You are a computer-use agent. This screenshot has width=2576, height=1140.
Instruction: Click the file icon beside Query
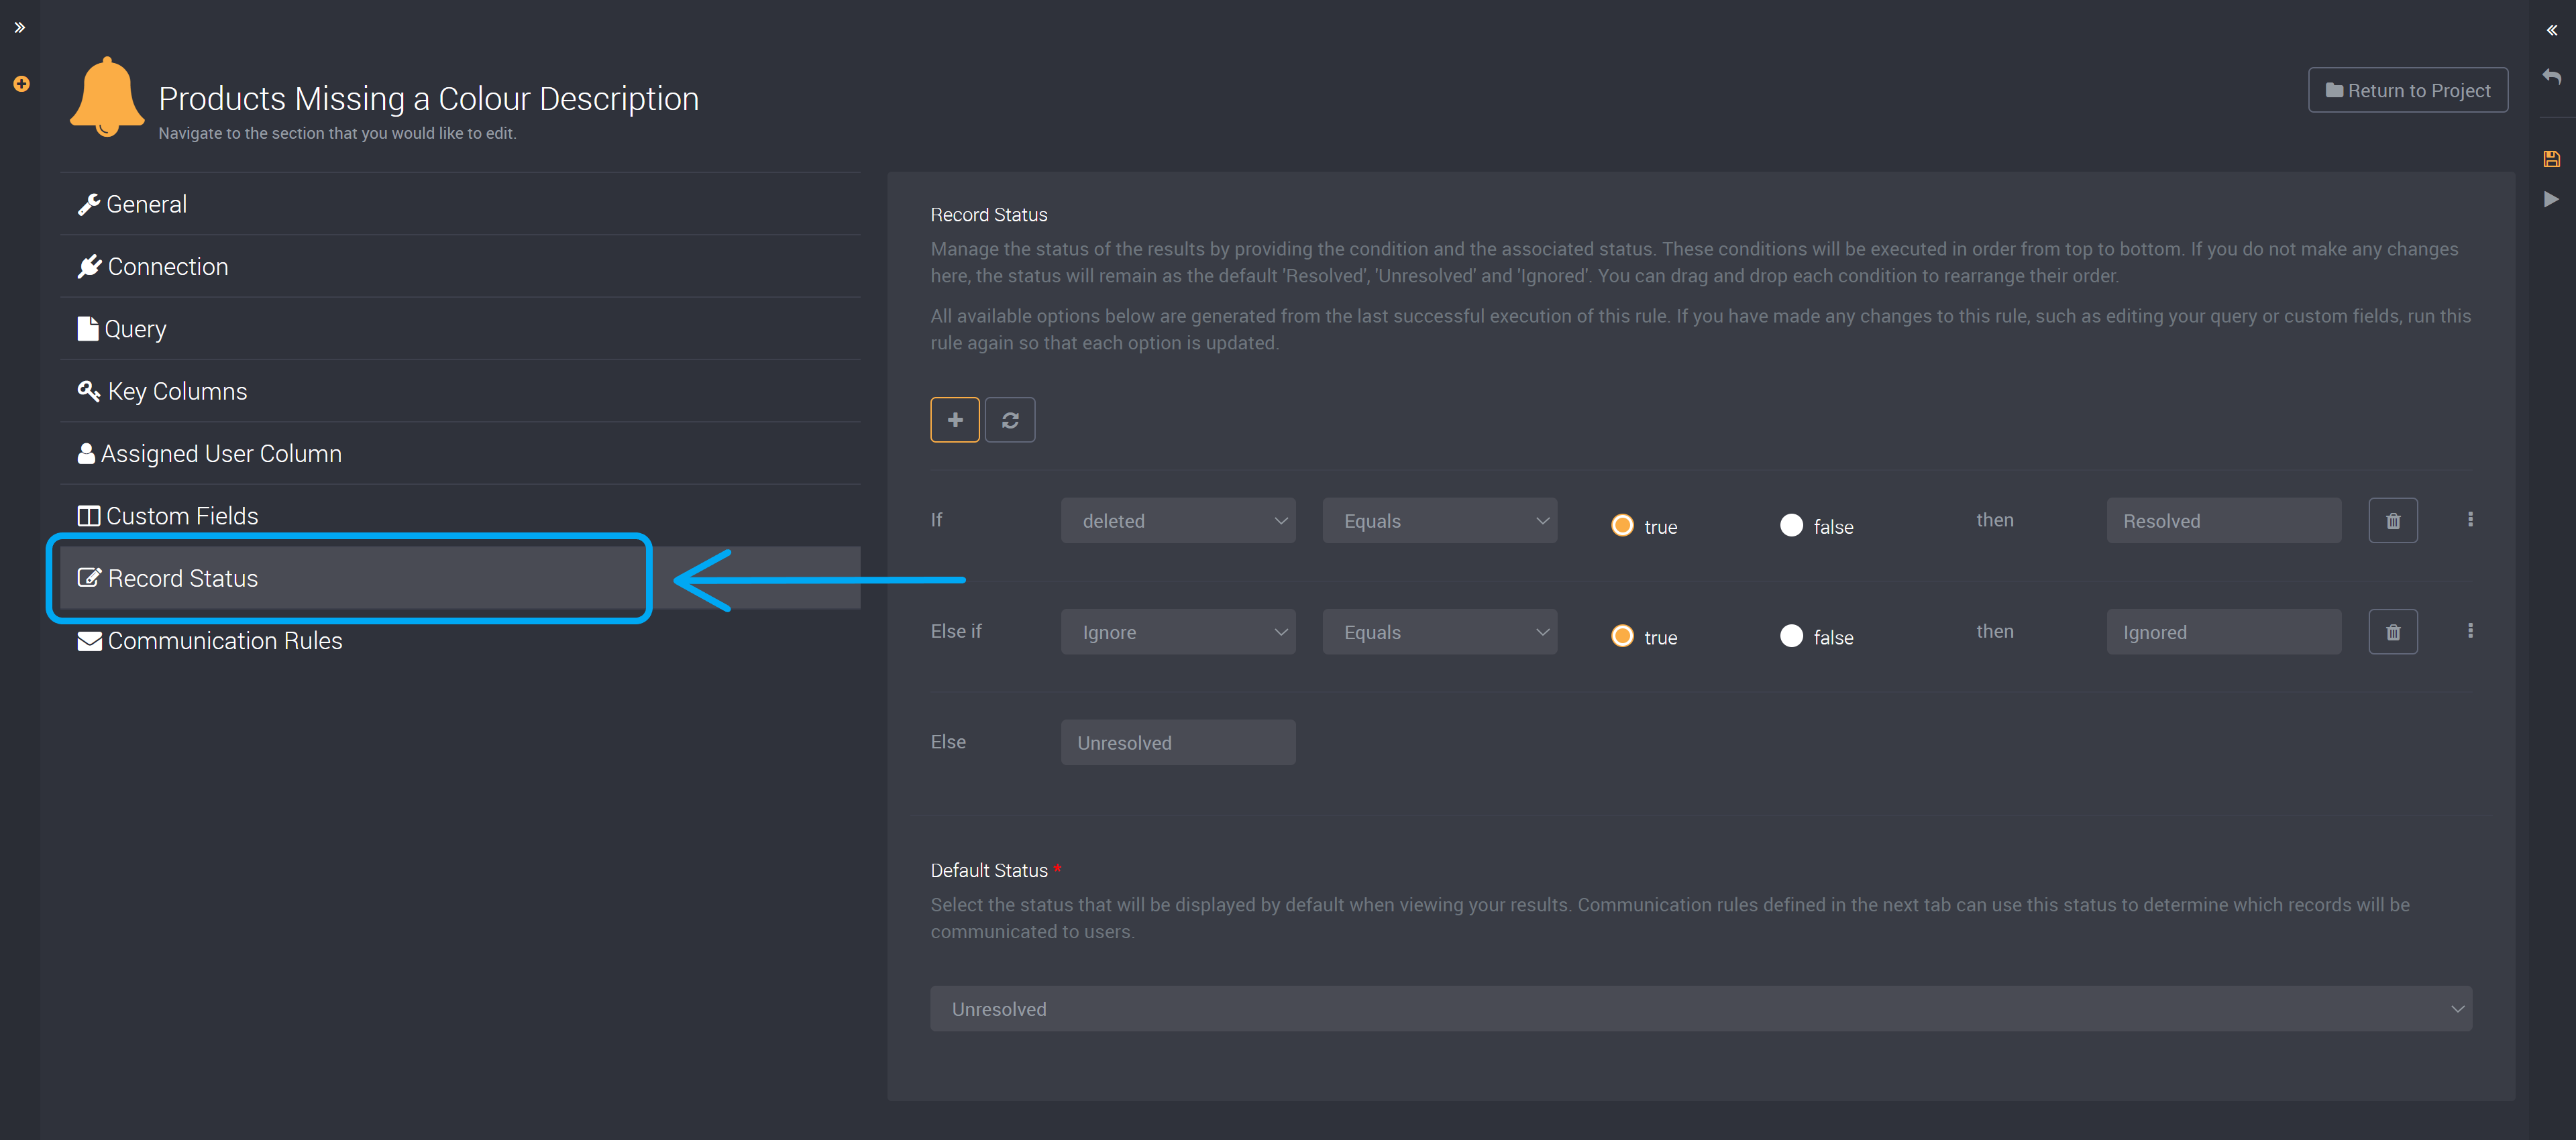click(88, 329)
